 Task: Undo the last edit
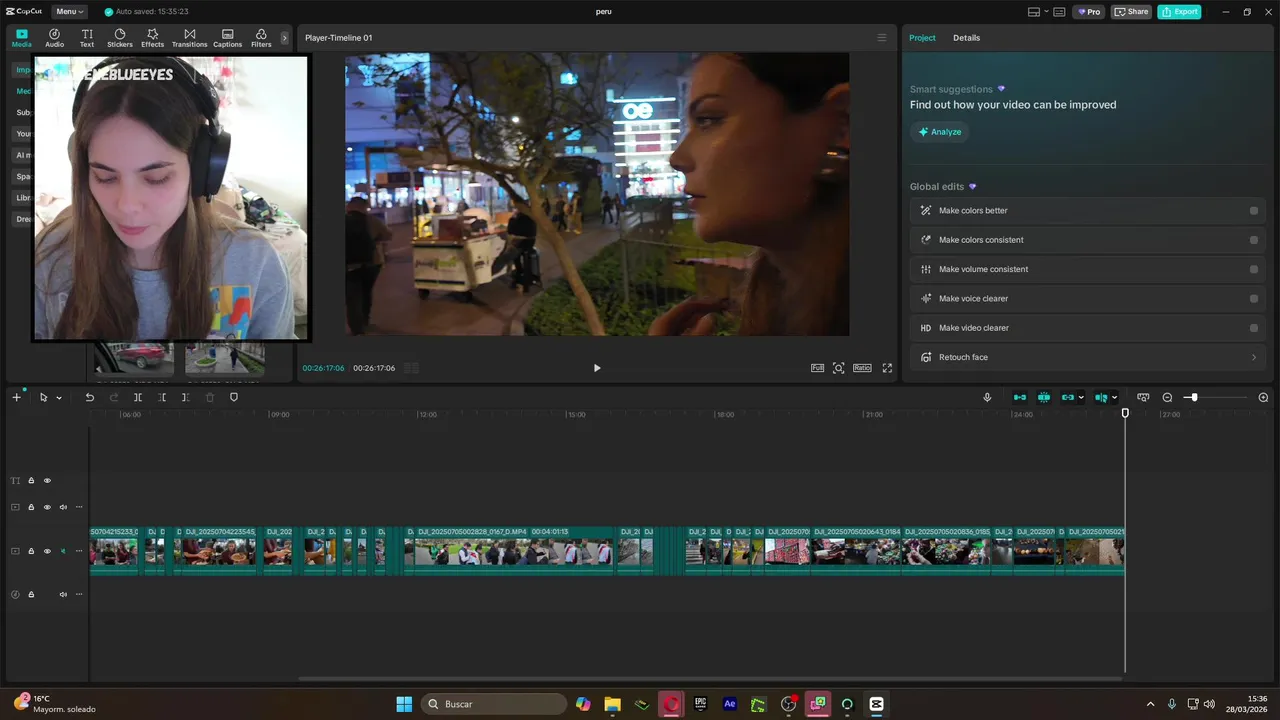89,397
